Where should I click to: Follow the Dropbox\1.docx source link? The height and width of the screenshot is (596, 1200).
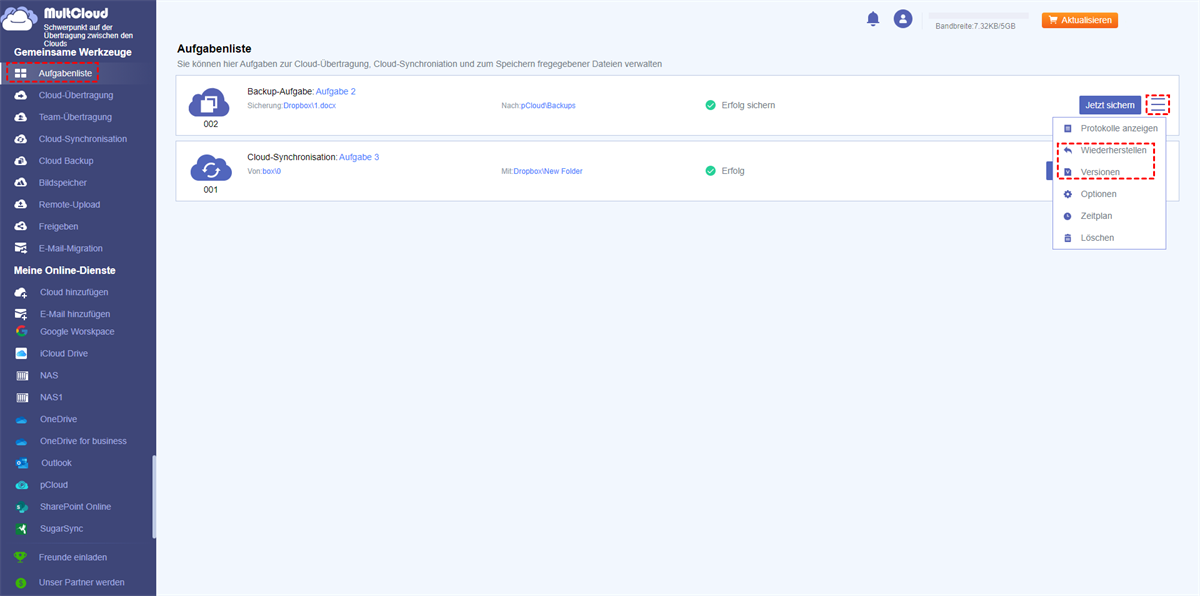point(310,105)
